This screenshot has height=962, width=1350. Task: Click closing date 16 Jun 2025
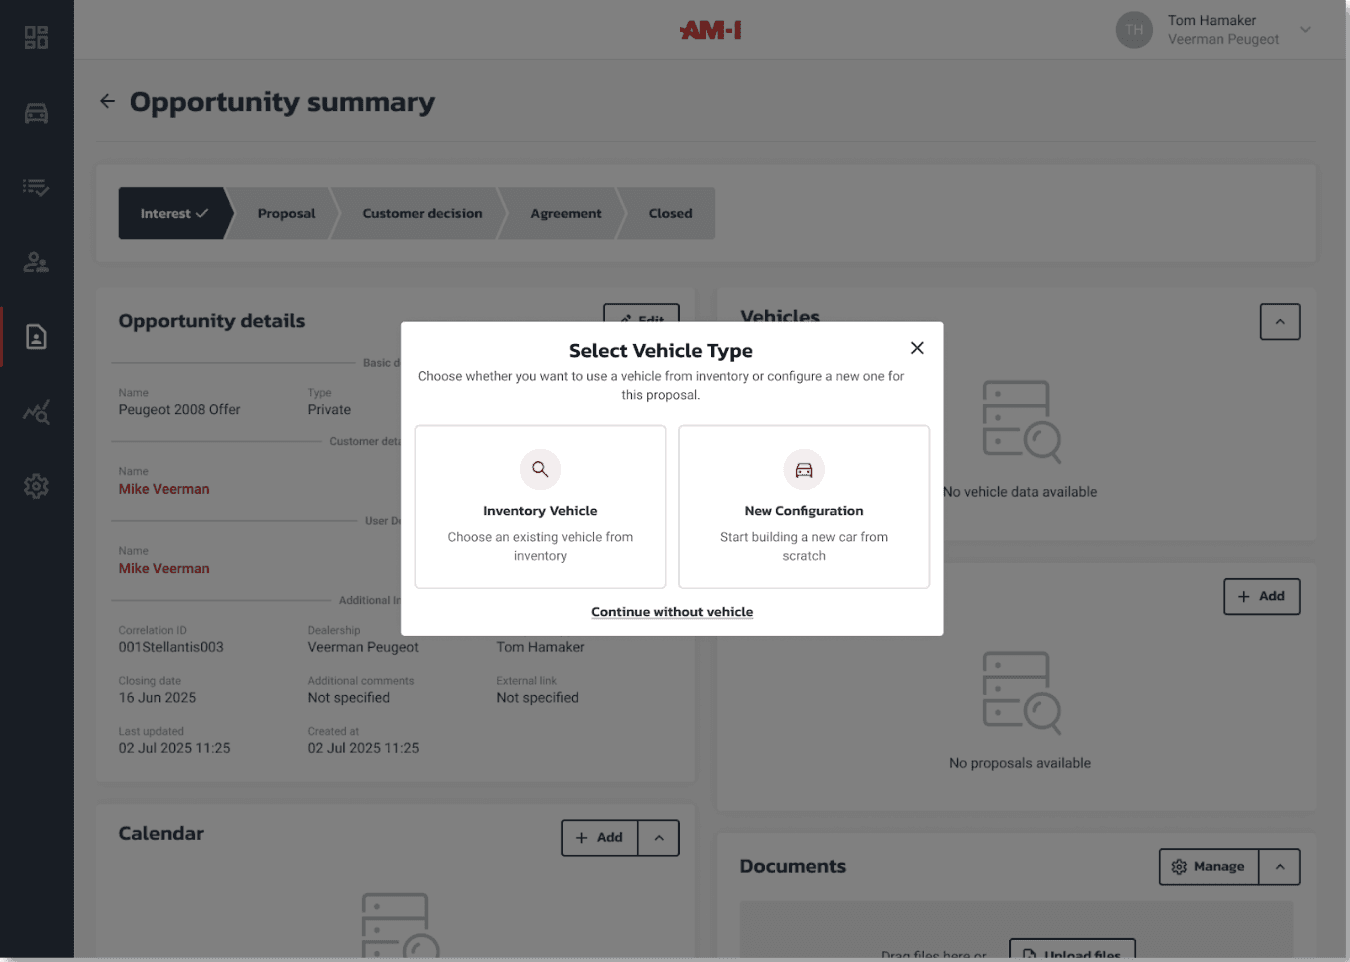[157, 698]
